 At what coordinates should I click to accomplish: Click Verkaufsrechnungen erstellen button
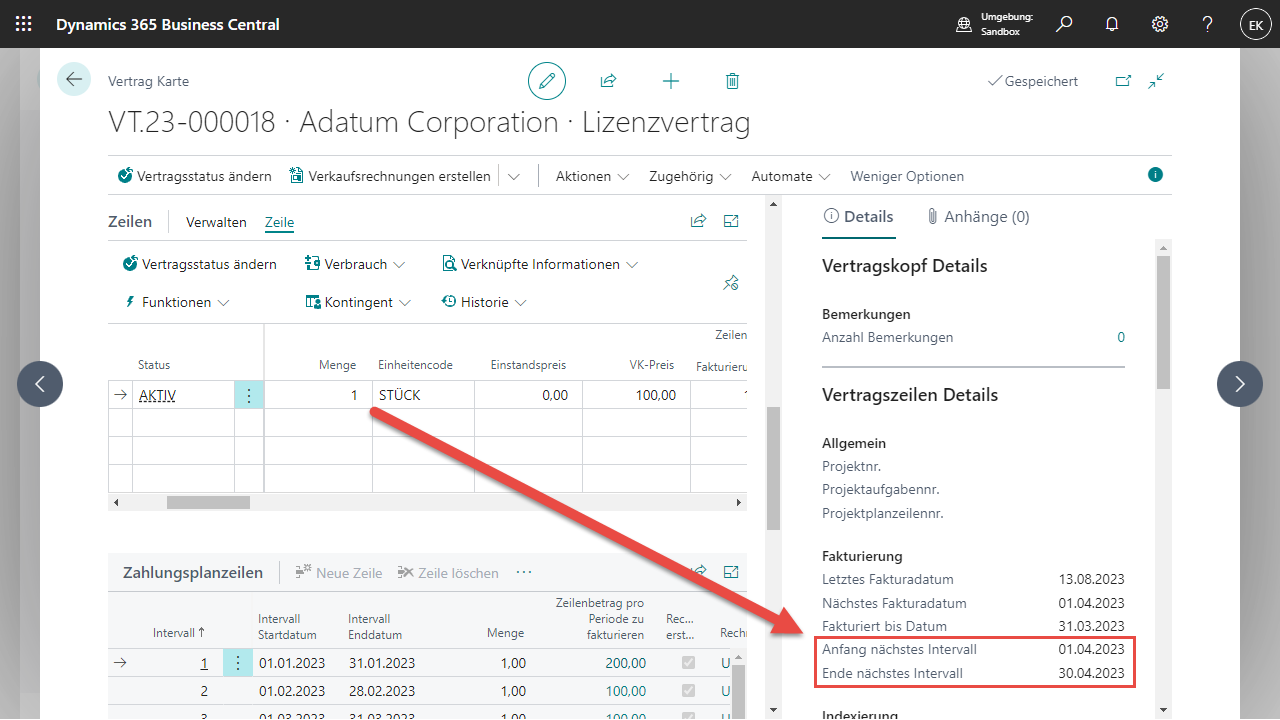pos(390,176)
